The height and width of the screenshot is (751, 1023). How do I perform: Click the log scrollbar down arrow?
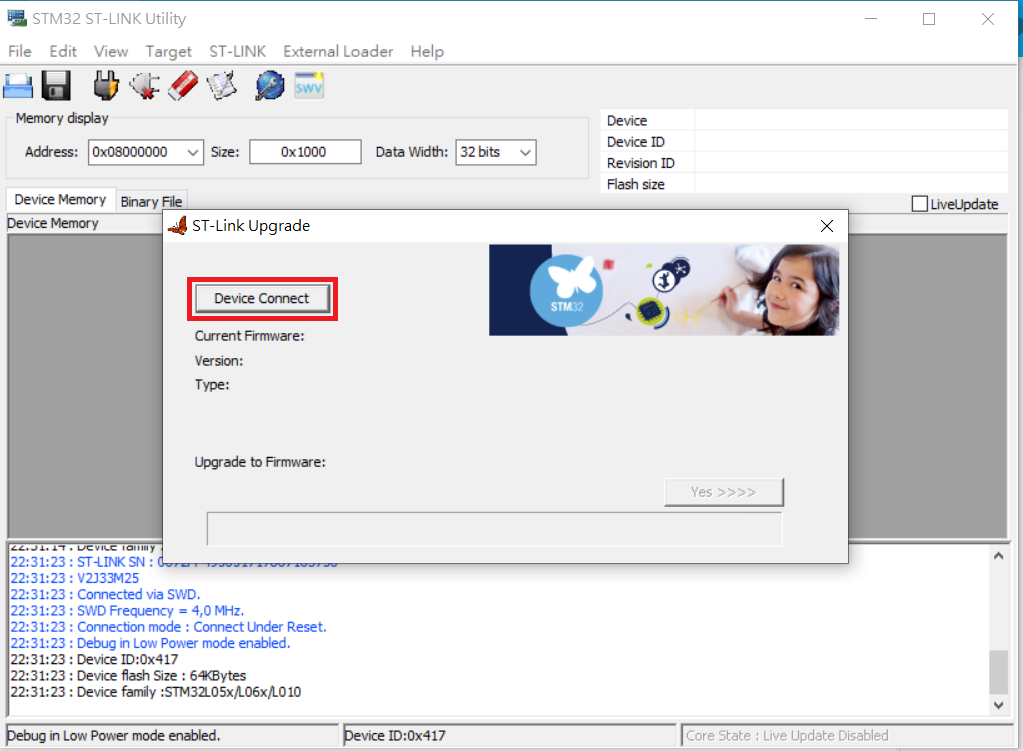(x=998, y=705)
